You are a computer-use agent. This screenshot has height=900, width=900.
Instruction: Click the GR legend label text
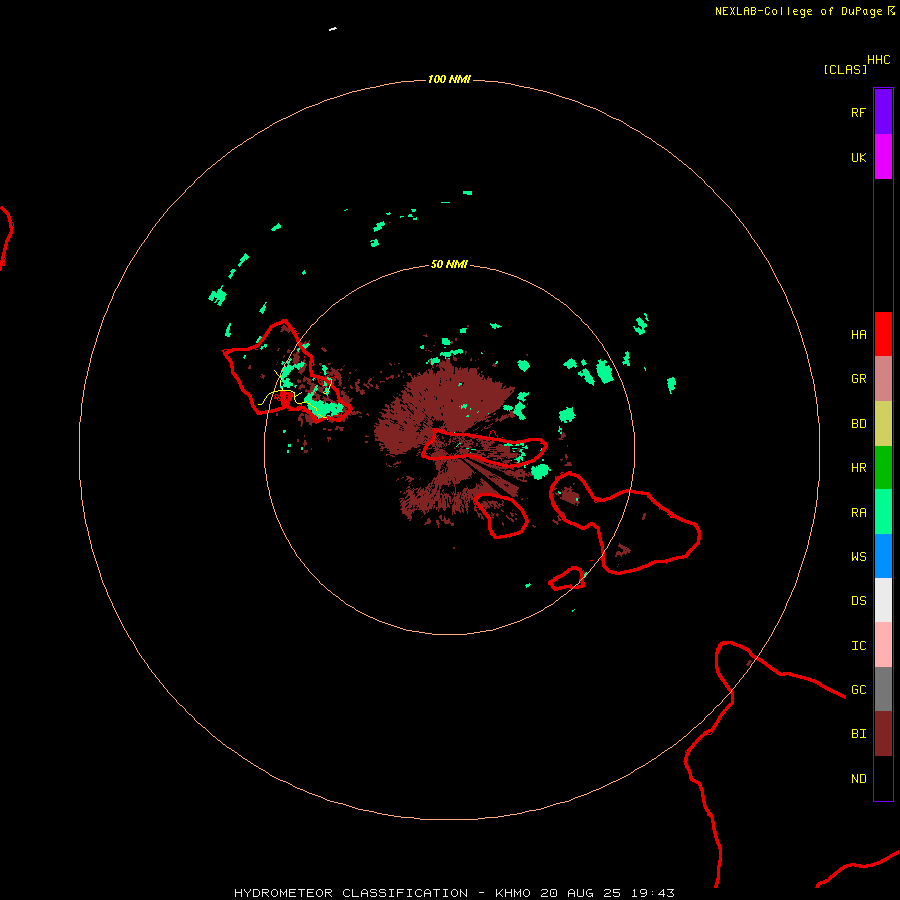tap(858, 379)
